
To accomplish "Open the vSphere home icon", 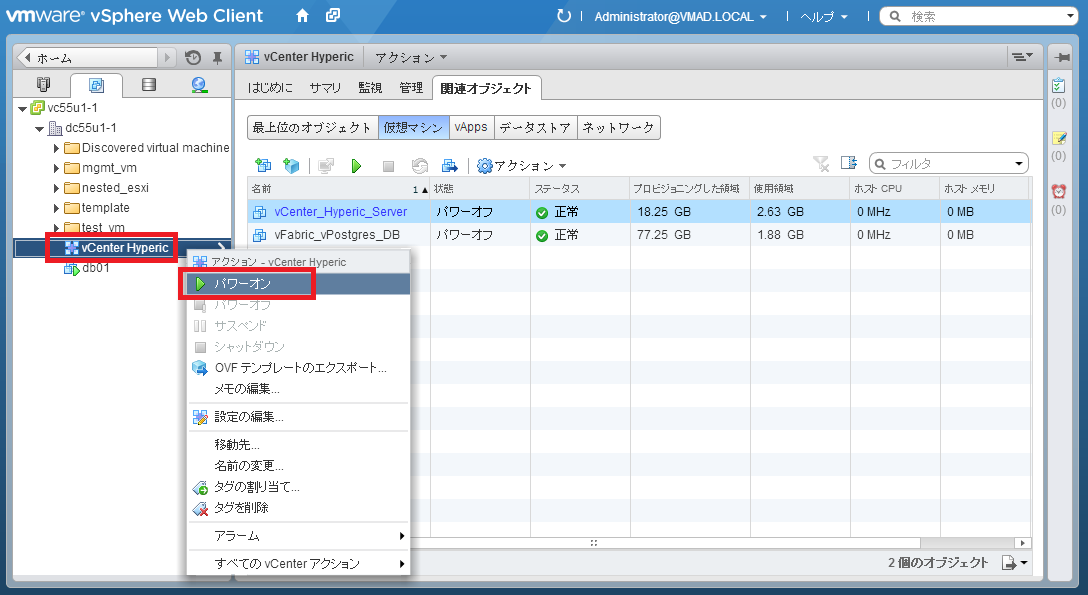I will (x=302, y=15).
